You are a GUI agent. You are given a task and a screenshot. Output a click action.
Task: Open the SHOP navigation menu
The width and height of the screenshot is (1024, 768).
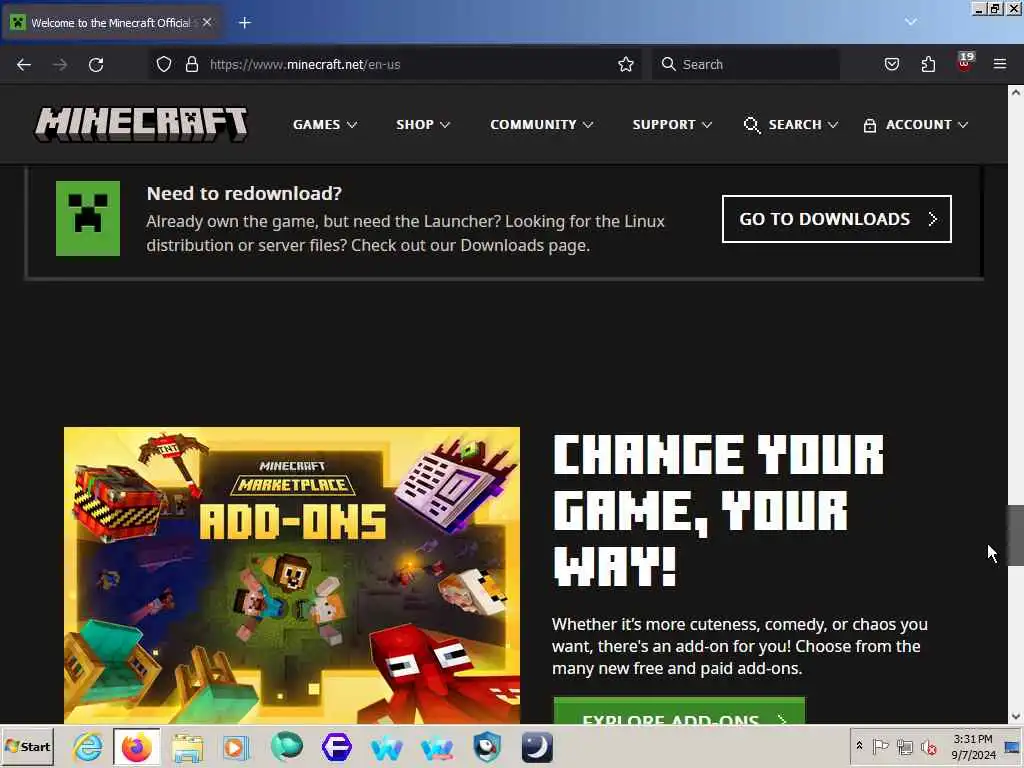click(x=423, y=125)
